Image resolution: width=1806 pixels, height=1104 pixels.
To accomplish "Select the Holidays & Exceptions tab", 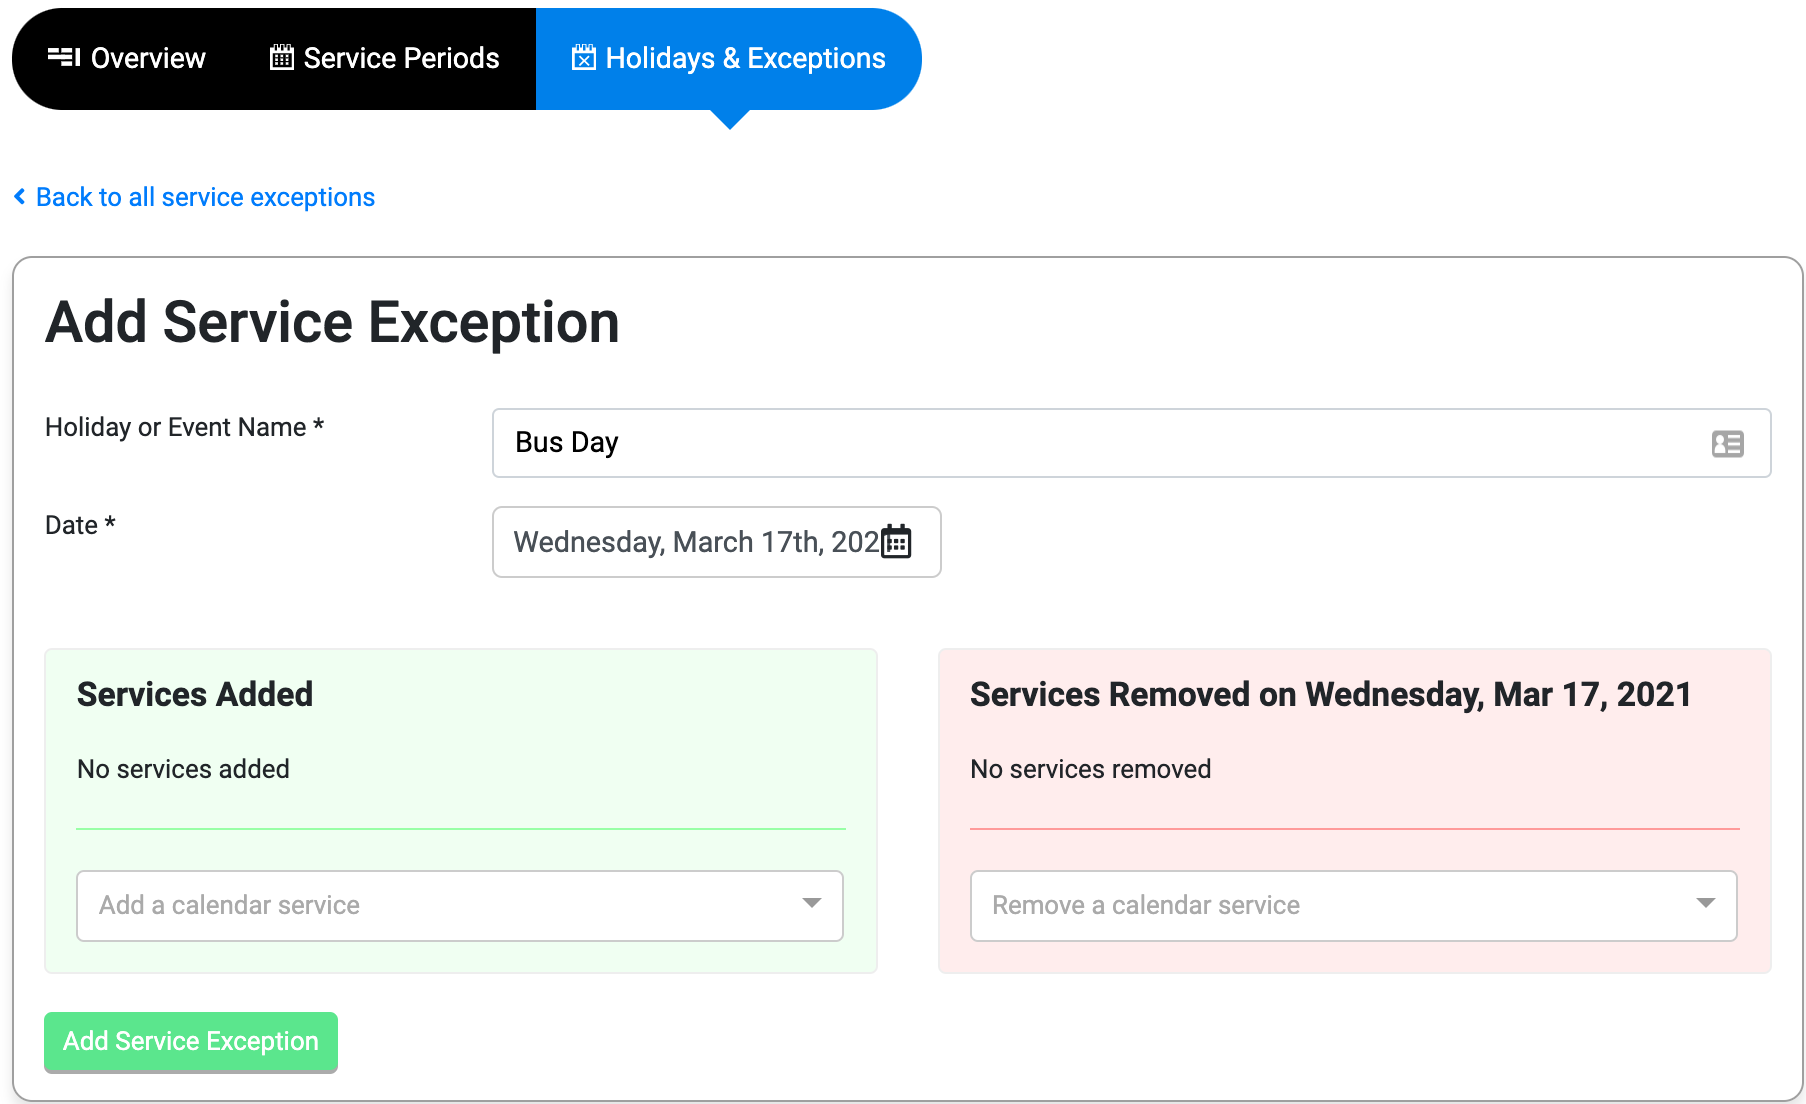I will pyautogui.click(x=728, y=58).
